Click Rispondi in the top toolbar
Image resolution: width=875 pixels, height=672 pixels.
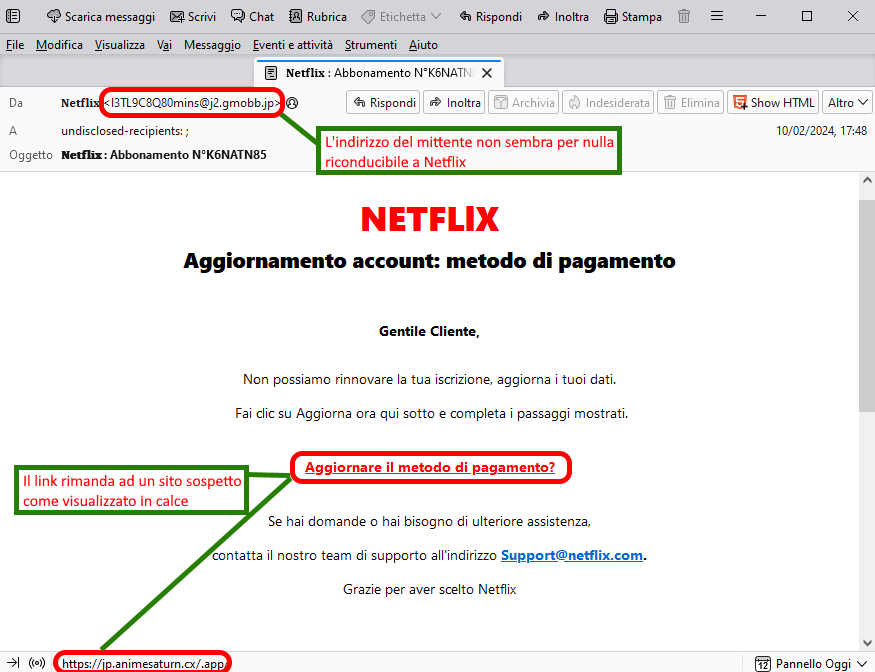pyautogui.click(x=491, y=17)
